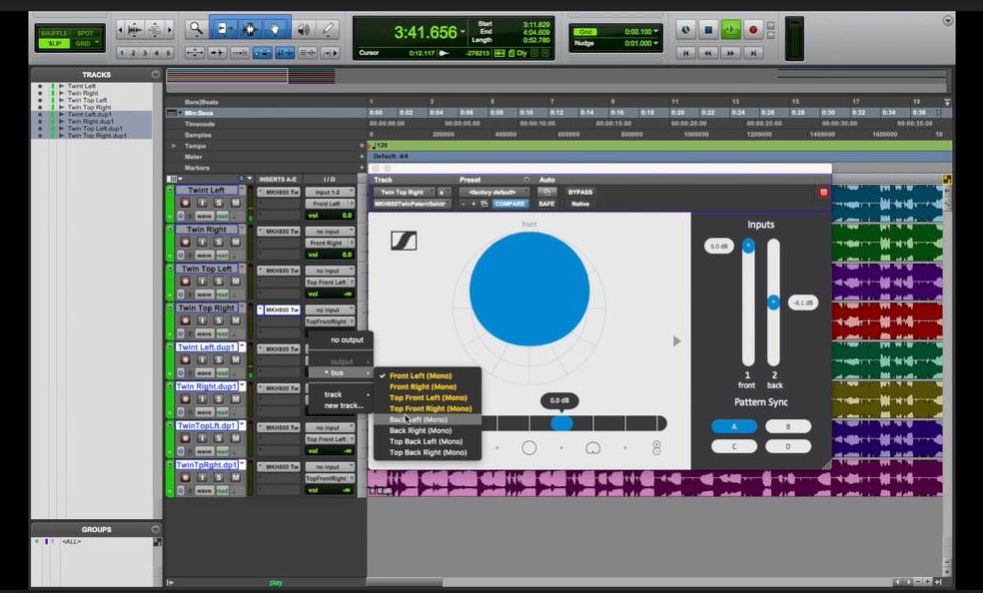Image resolution: width=983 pixels, height=593 pixels.
Task: Click the Online clock transport button
Action: pos(686,29)
